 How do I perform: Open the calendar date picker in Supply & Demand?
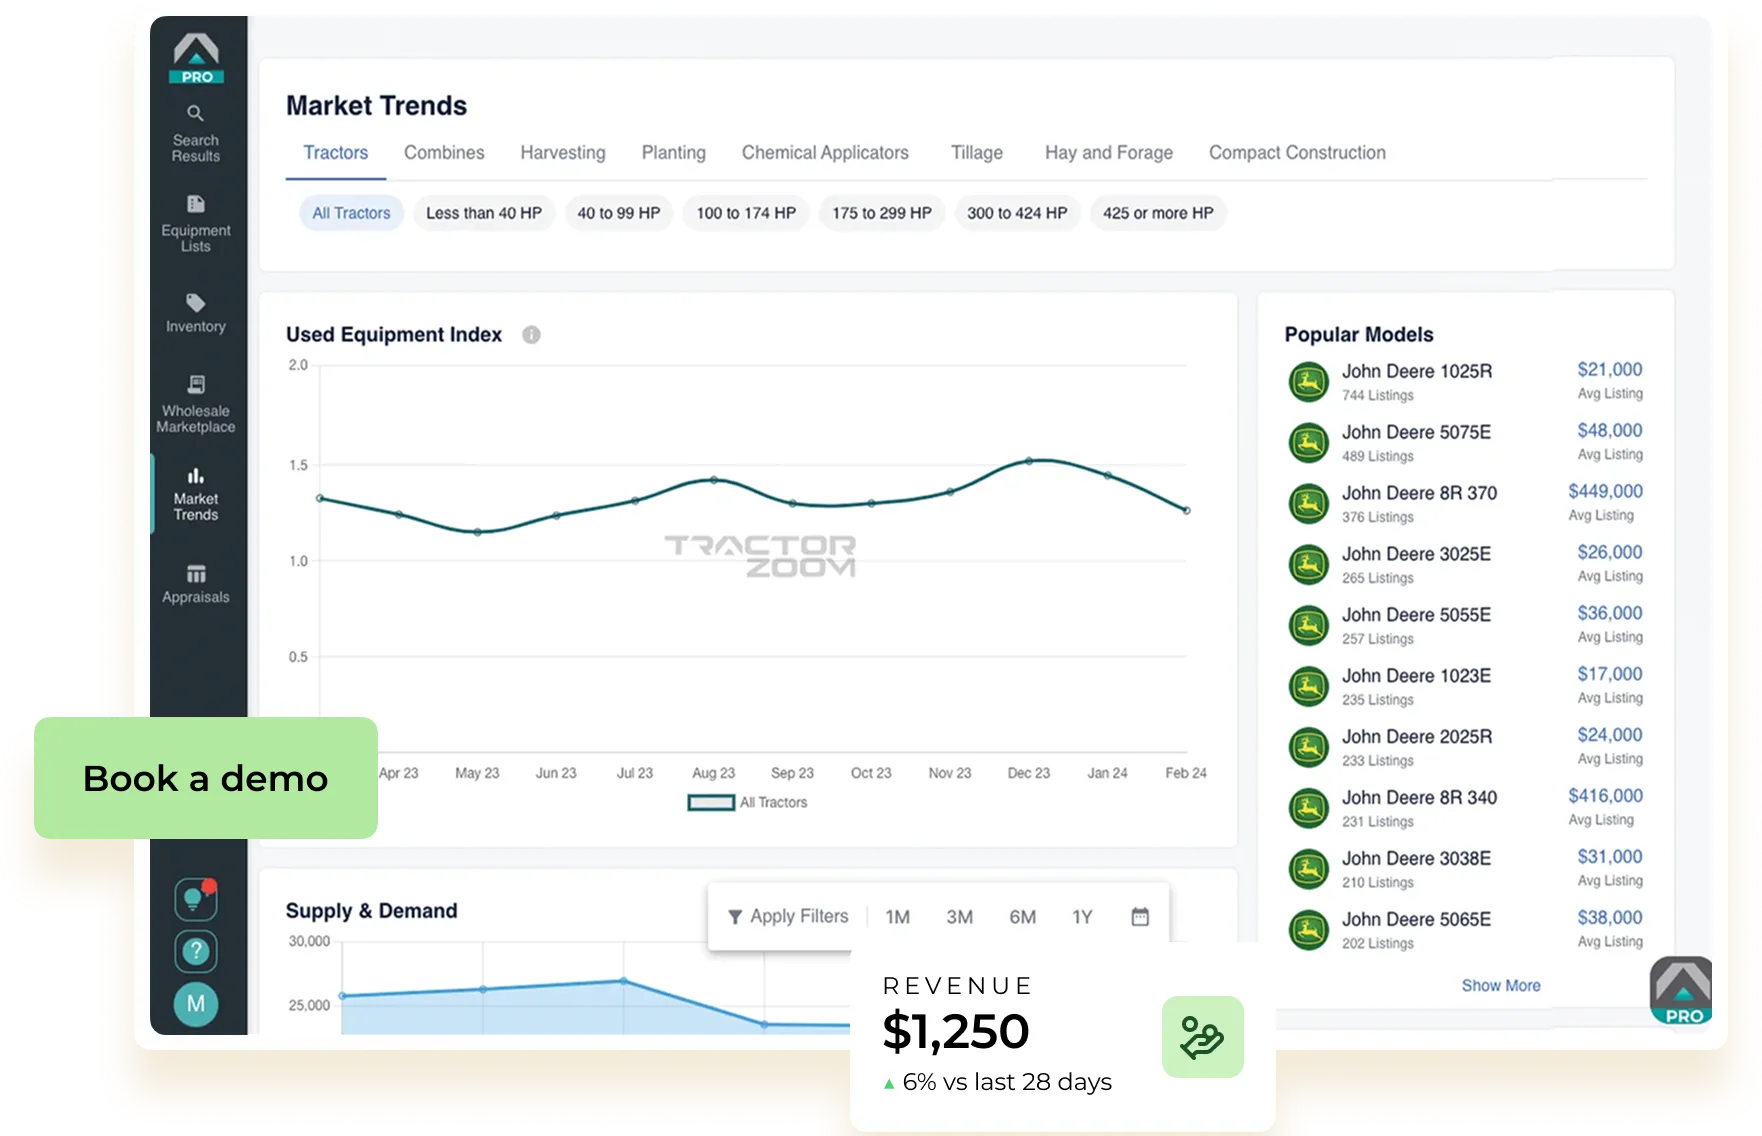point(1140,915)
